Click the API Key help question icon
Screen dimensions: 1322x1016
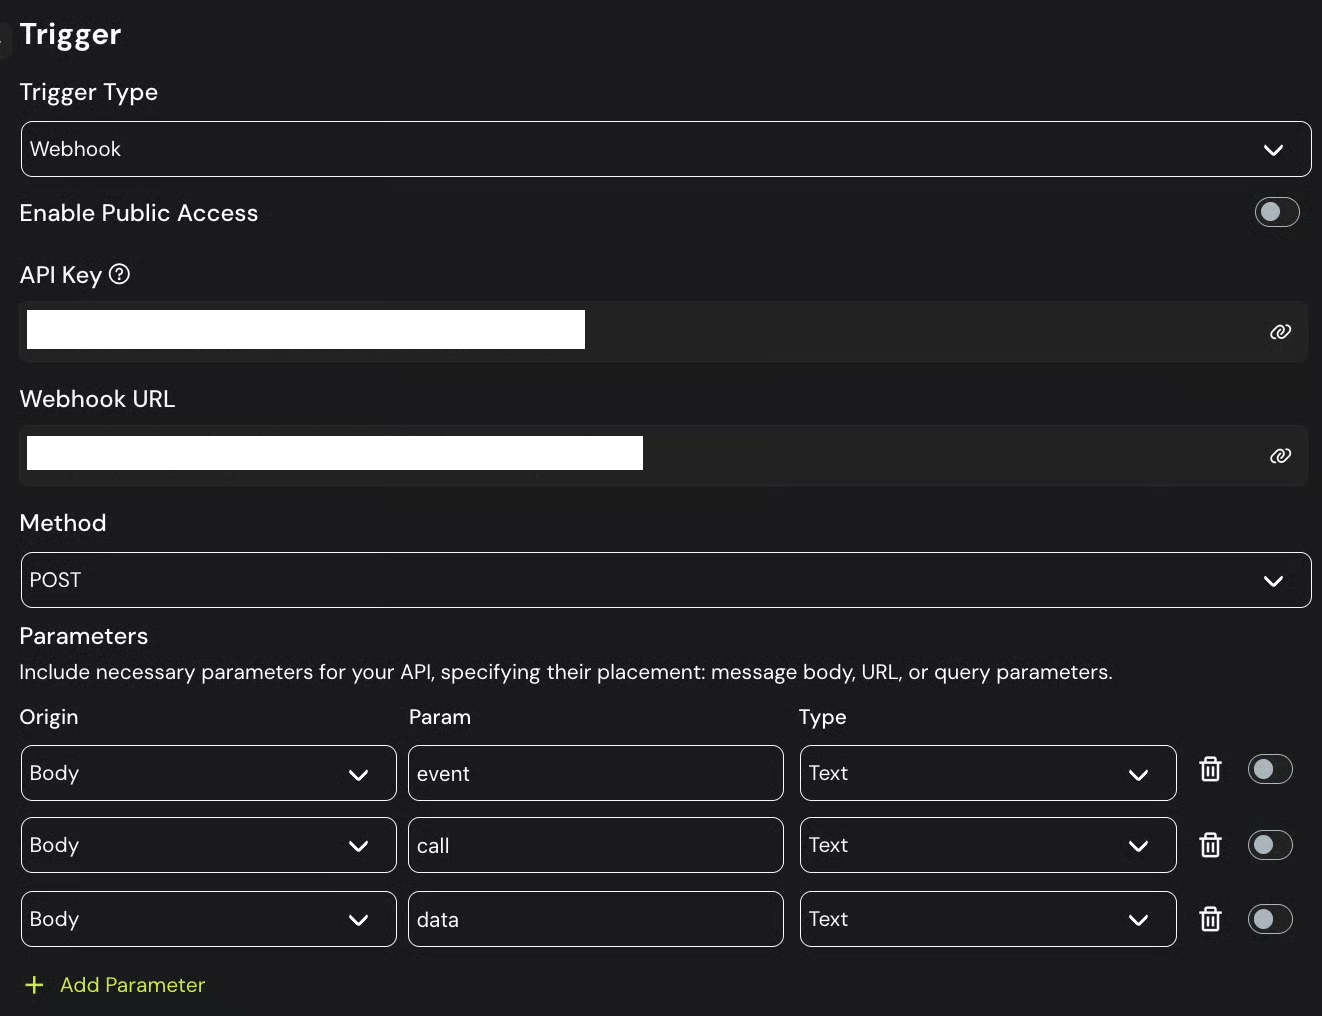(x=119, y=274)
